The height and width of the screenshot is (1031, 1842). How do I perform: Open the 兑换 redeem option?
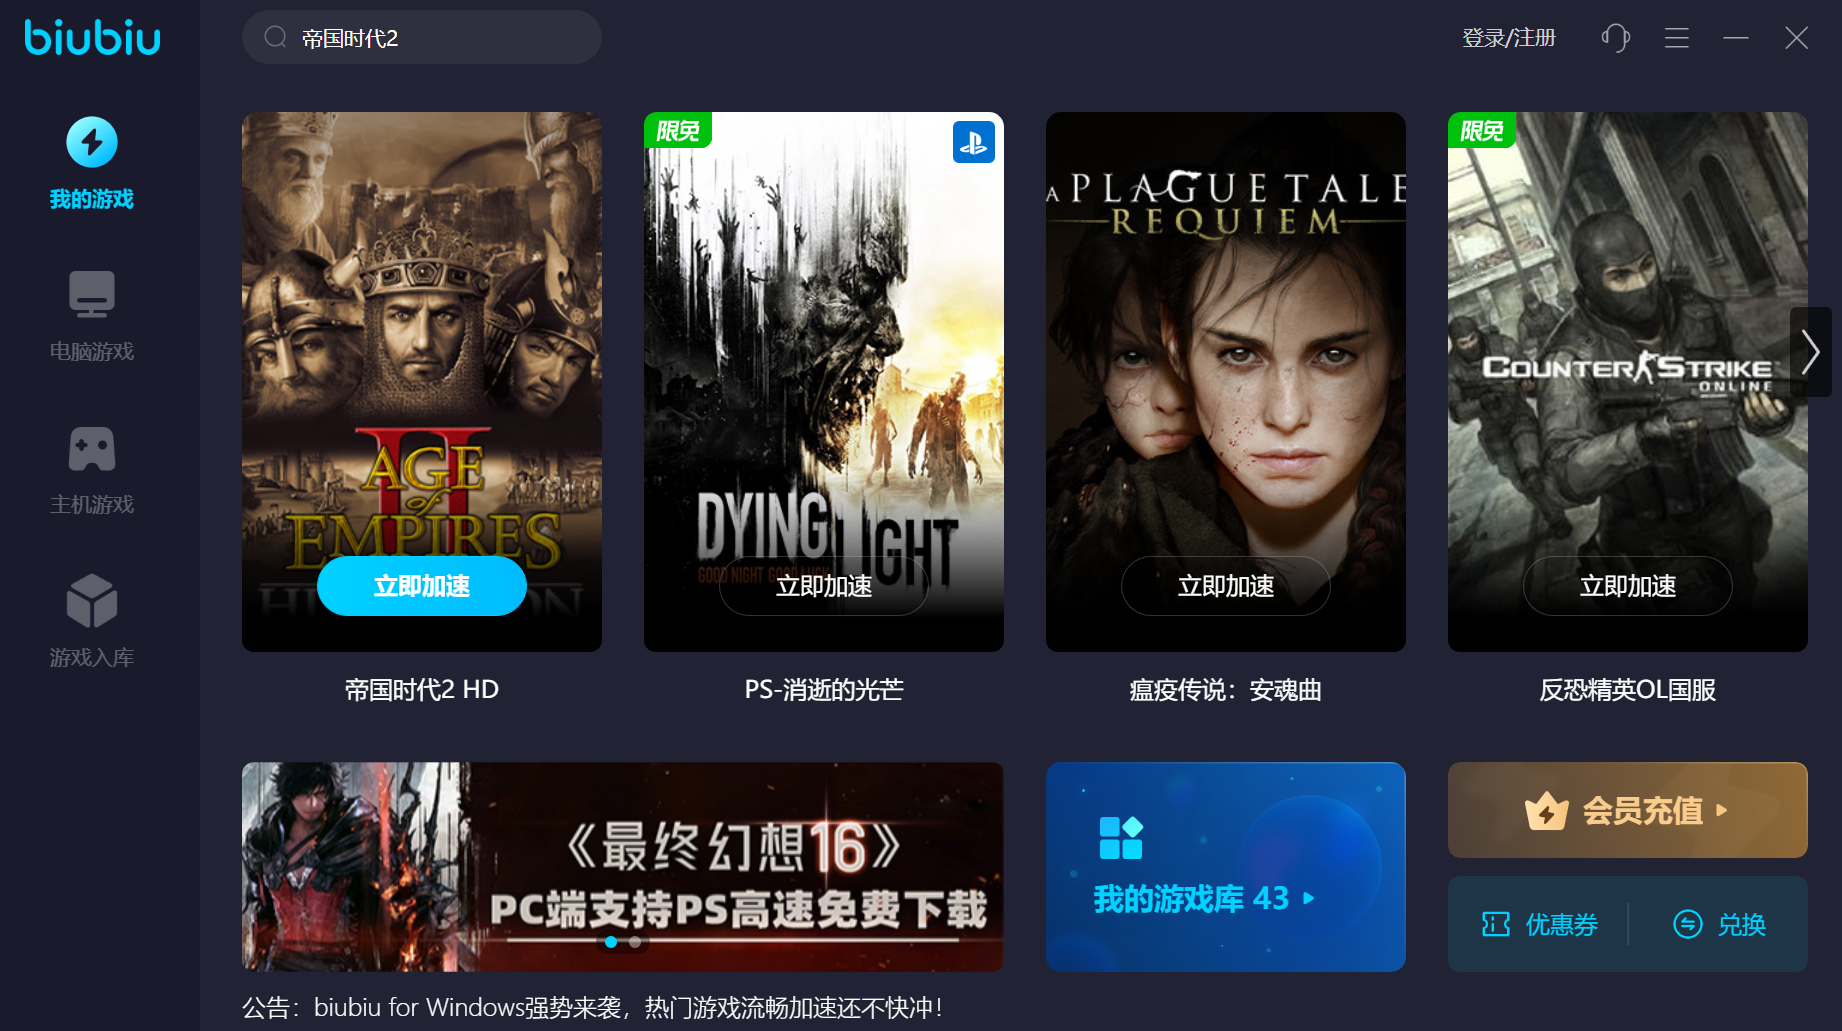tap(1720, 924)
